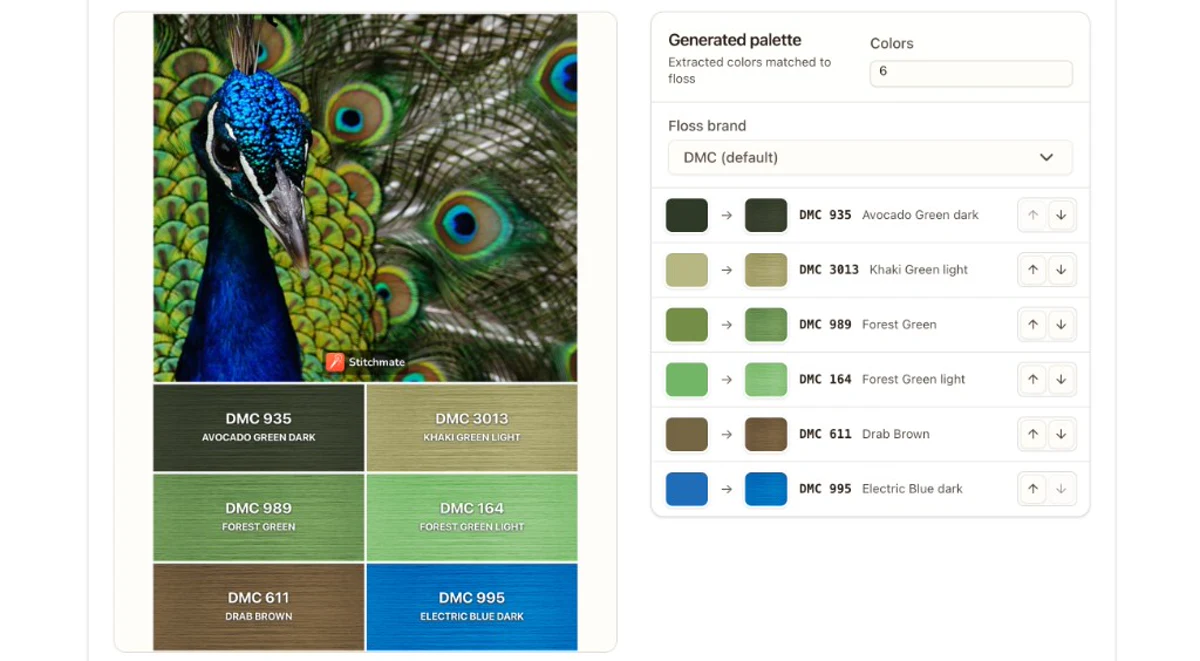Select the matched floss swatch for DMC 935
1200x661 pixels.
coord(766,215)
